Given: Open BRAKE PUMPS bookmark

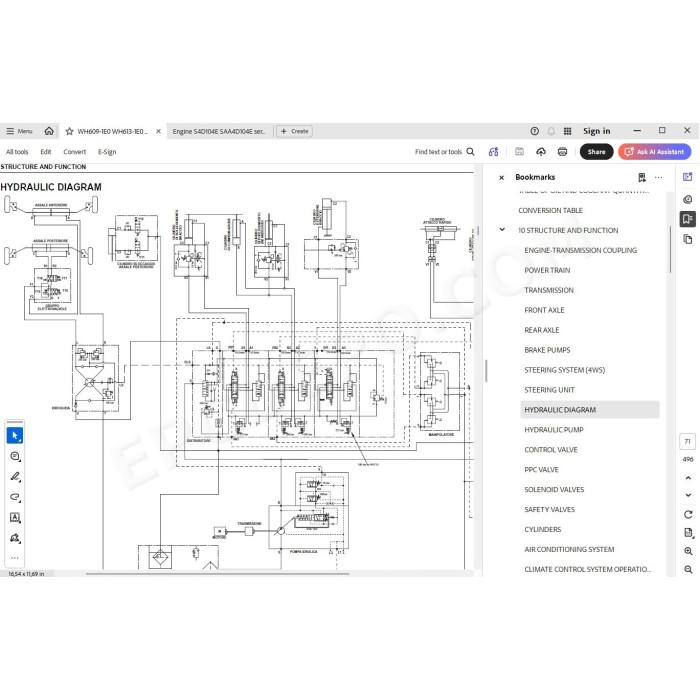Looking at the screenshot, I should click(547, 350).
